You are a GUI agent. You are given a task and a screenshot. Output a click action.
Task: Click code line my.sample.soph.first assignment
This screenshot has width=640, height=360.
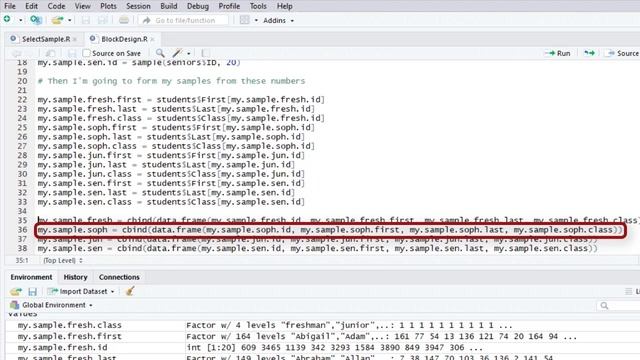[x=176, y=127]
